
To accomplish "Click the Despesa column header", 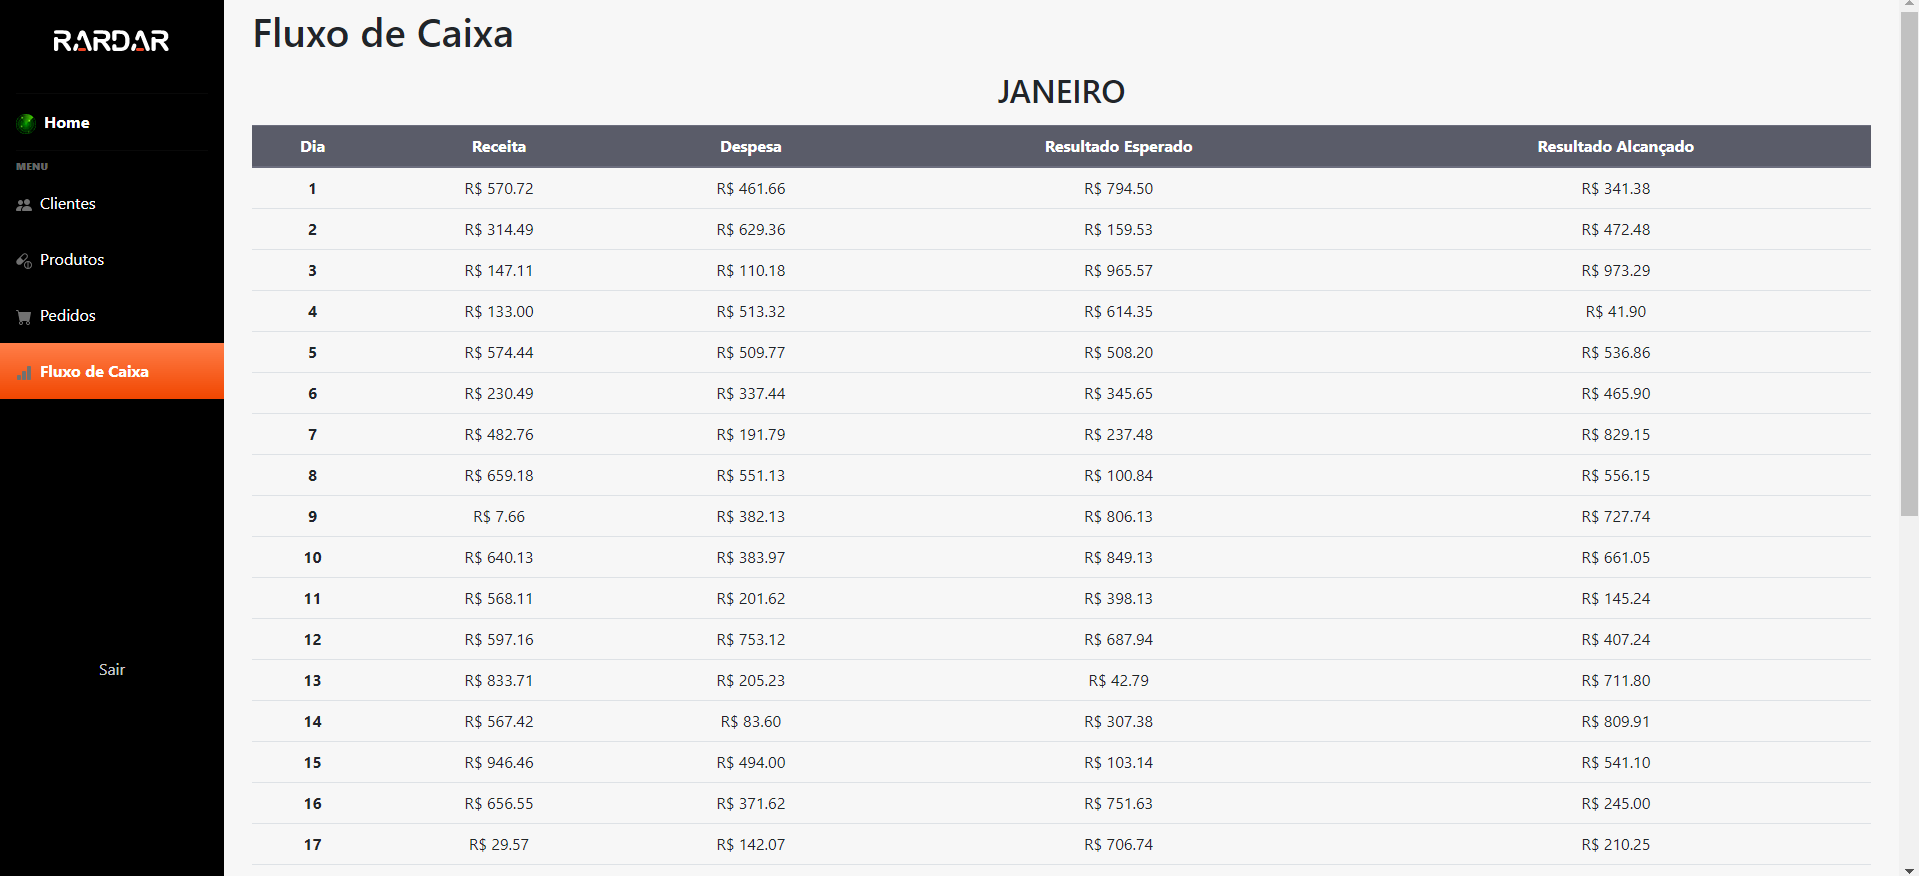I will point(750,146).
